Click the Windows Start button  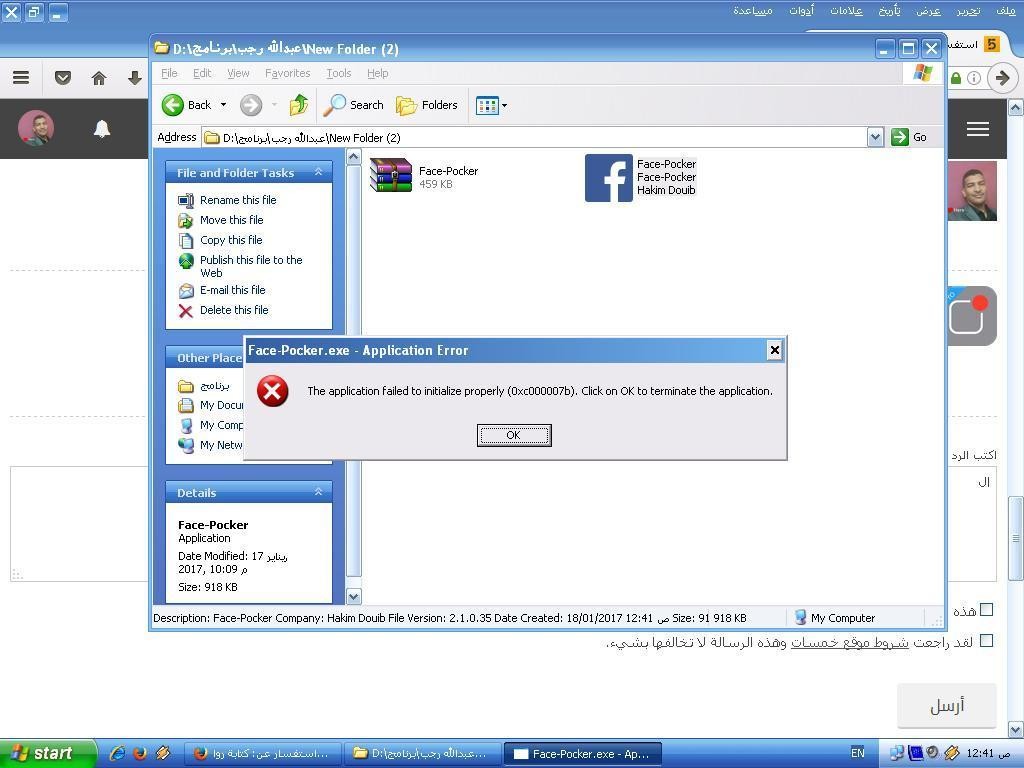[x=42, y=753]
